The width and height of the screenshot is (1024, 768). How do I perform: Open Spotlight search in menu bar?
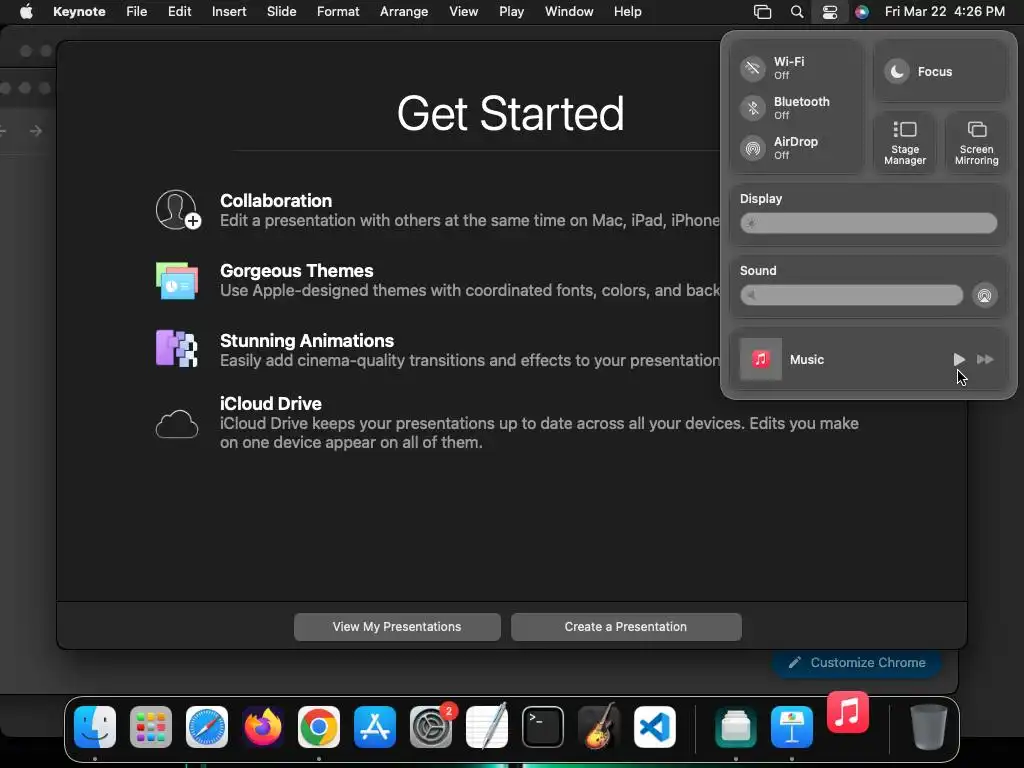[797, 12]
